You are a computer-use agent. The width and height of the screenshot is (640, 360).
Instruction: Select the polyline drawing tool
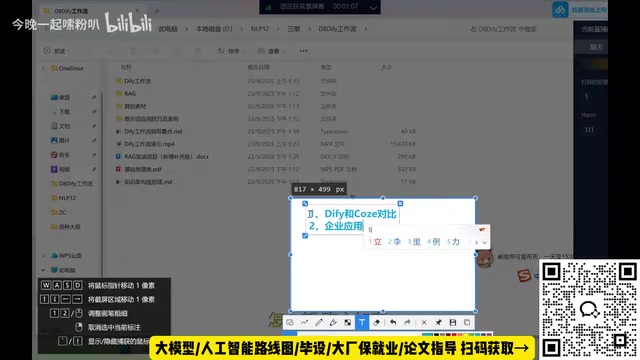(x=304, y=322)
